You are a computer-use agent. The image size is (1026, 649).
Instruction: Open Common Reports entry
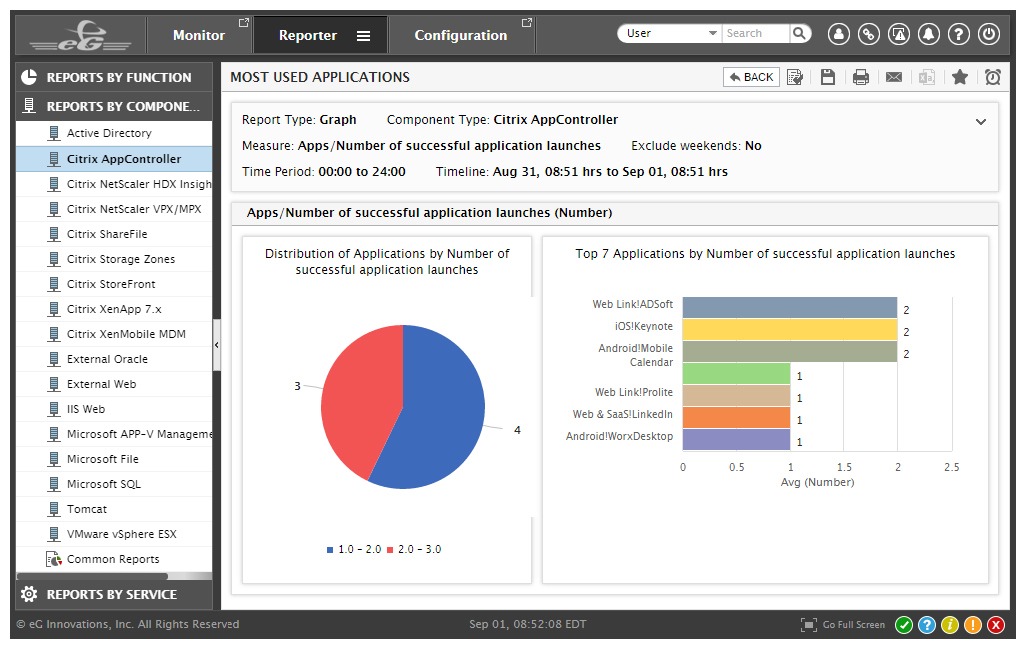pyautogui.click(x=114, y=559)
